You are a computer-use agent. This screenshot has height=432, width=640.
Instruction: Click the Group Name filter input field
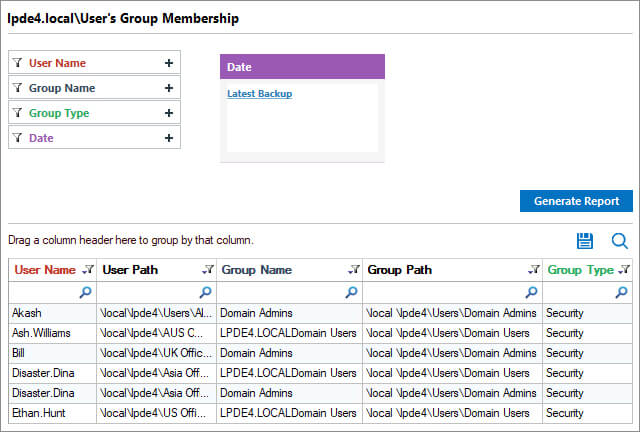[289, 292]
